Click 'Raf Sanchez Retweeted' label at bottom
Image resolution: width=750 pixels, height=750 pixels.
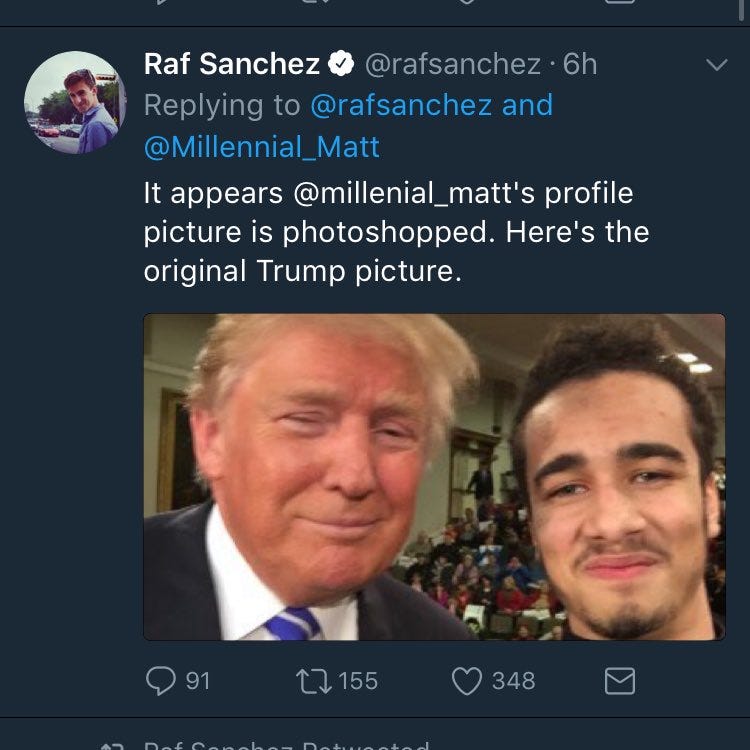286,745
